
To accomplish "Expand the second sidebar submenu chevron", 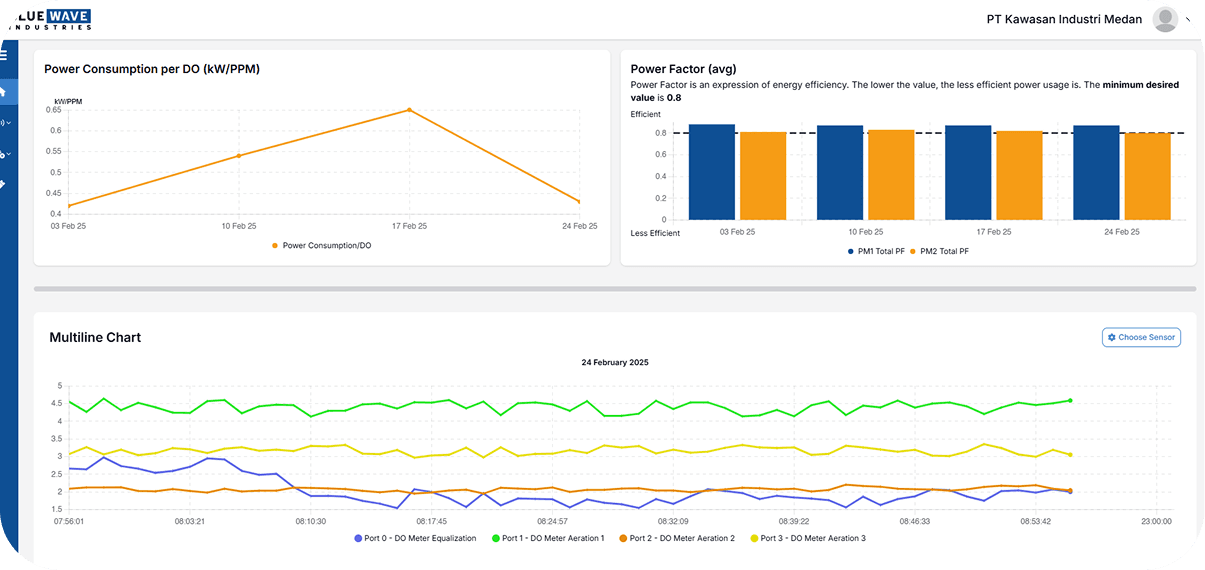I will coord(9,154).
